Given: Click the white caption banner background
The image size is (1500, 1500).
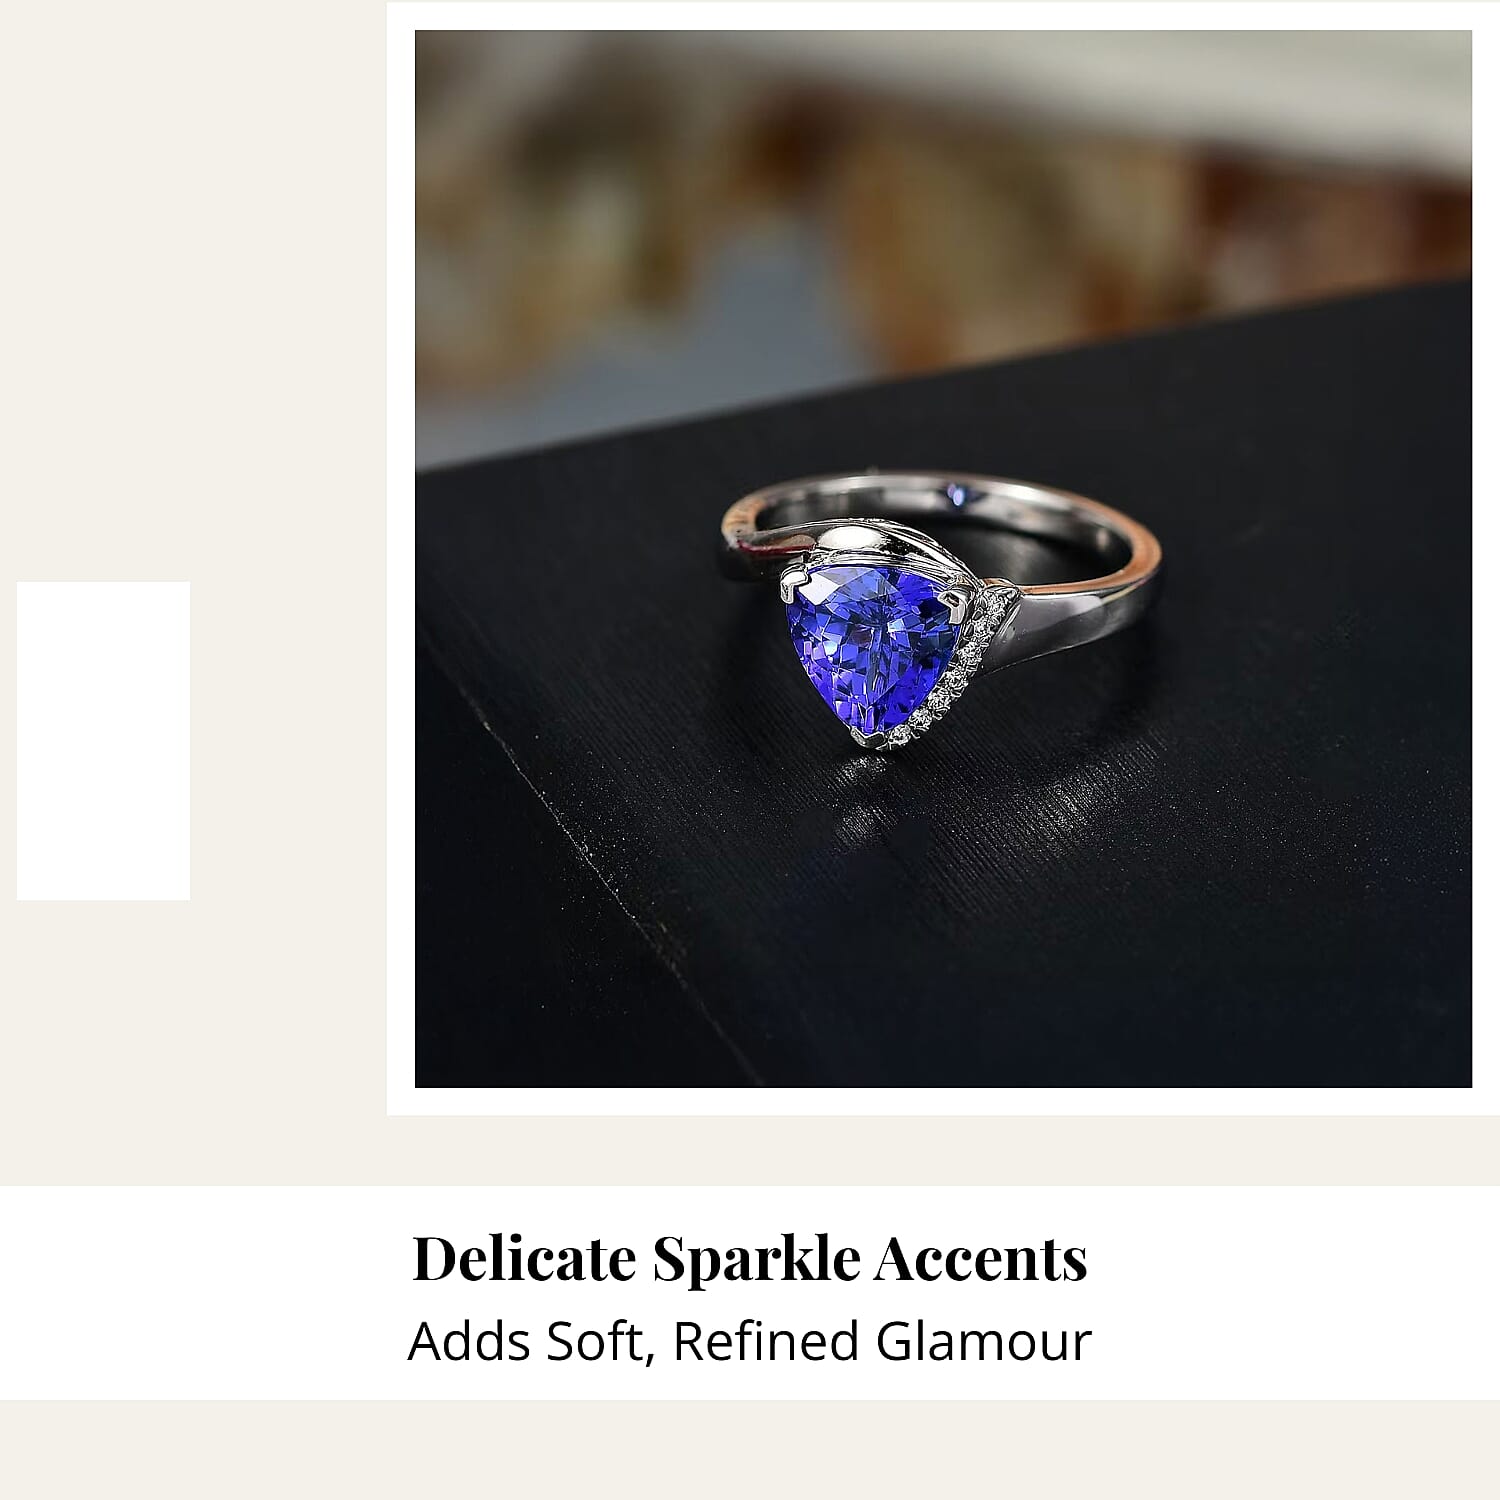Looking at the screenshot, I should [x=750, y=1293].
